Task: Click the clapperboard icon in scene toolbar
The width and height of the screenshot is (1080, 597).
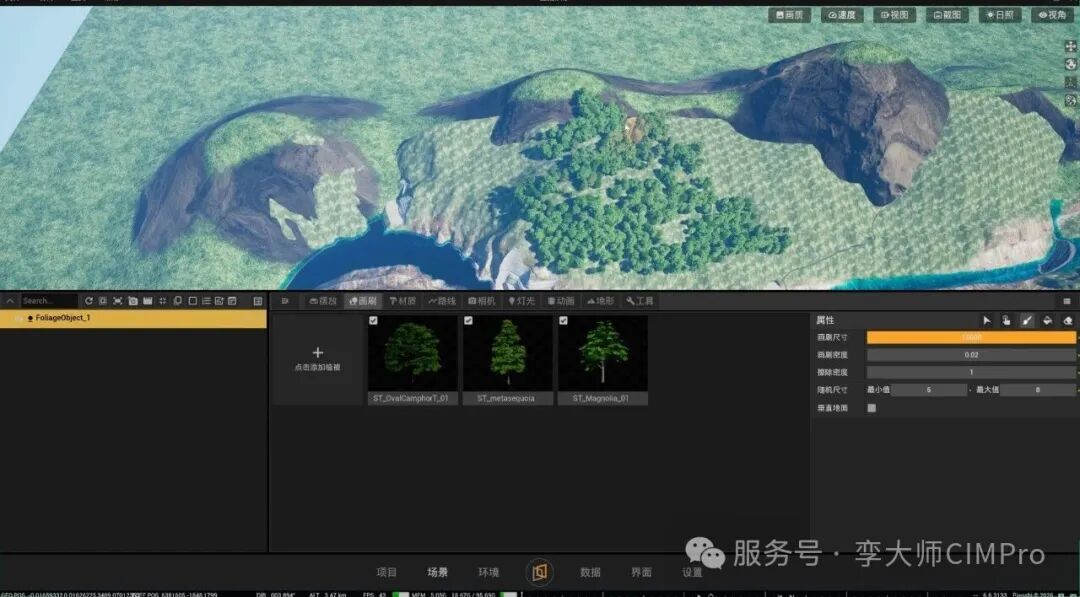Action: [x=147, y=301]
